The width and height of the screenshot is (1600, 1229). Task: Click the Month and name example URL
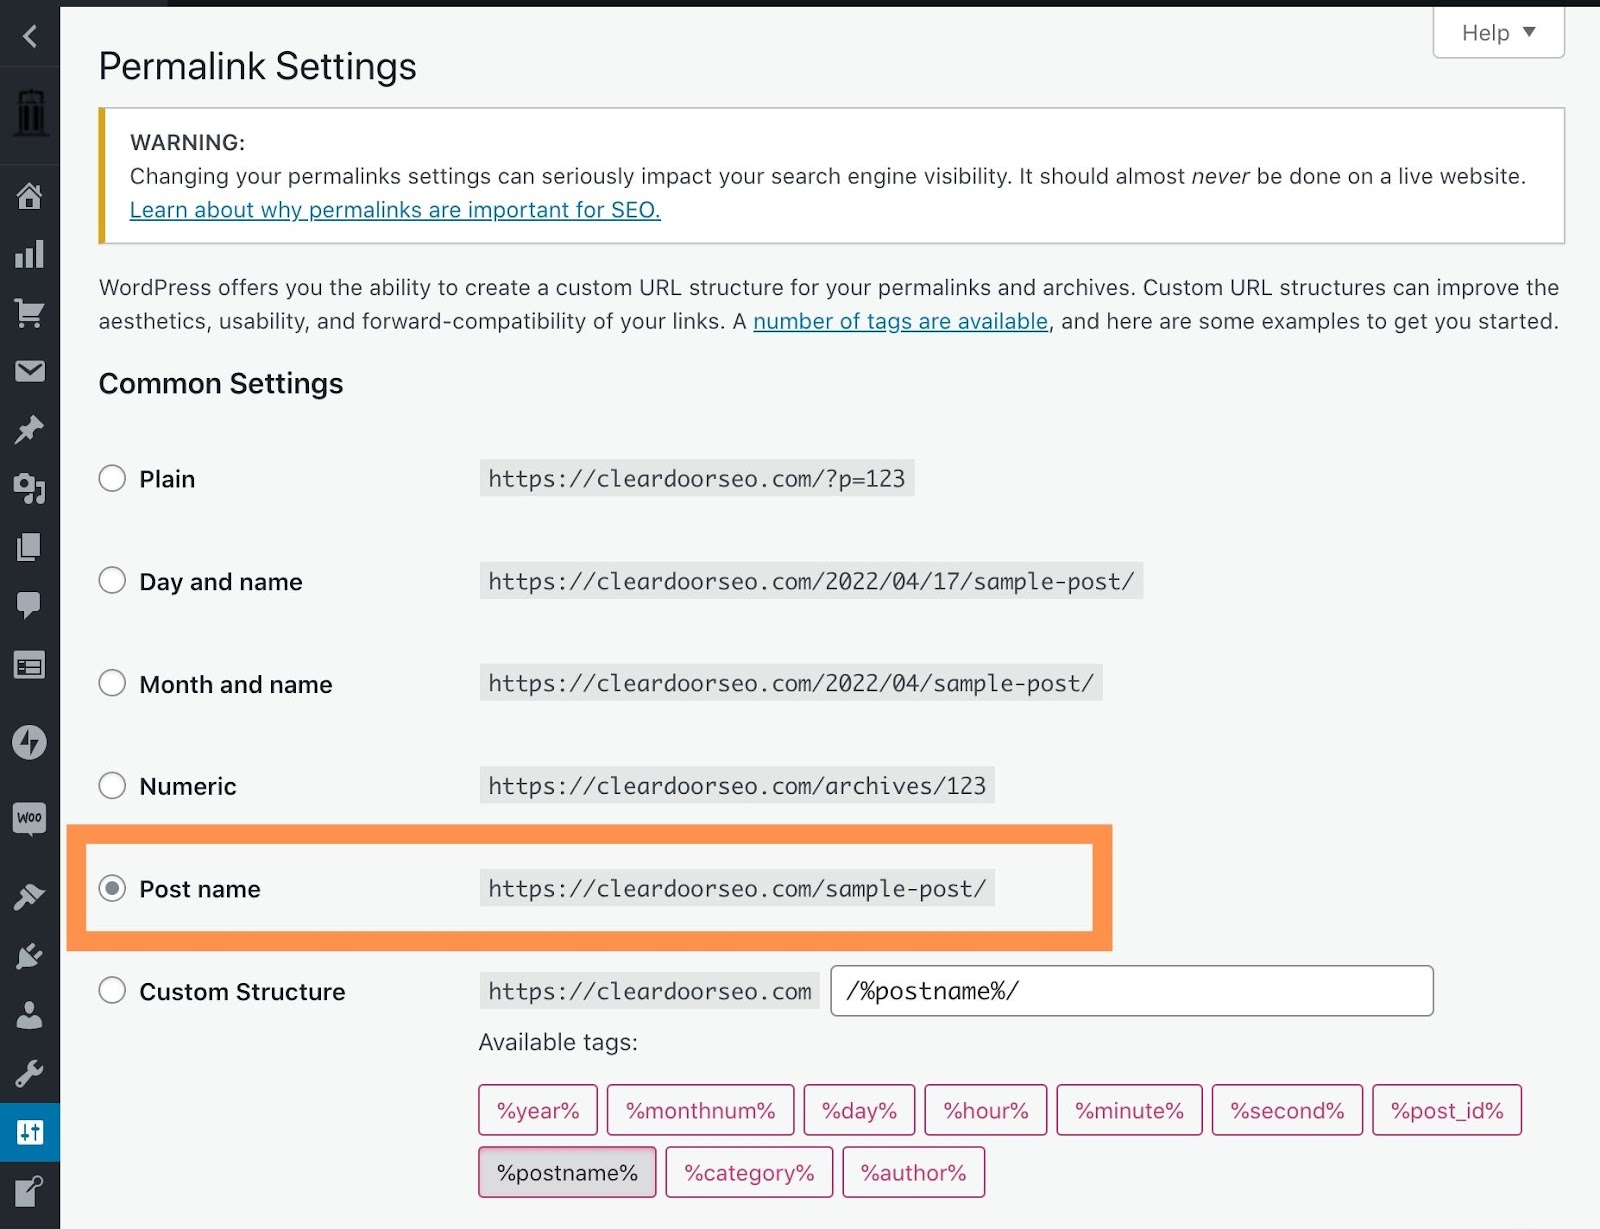click(x=791, y=683)
